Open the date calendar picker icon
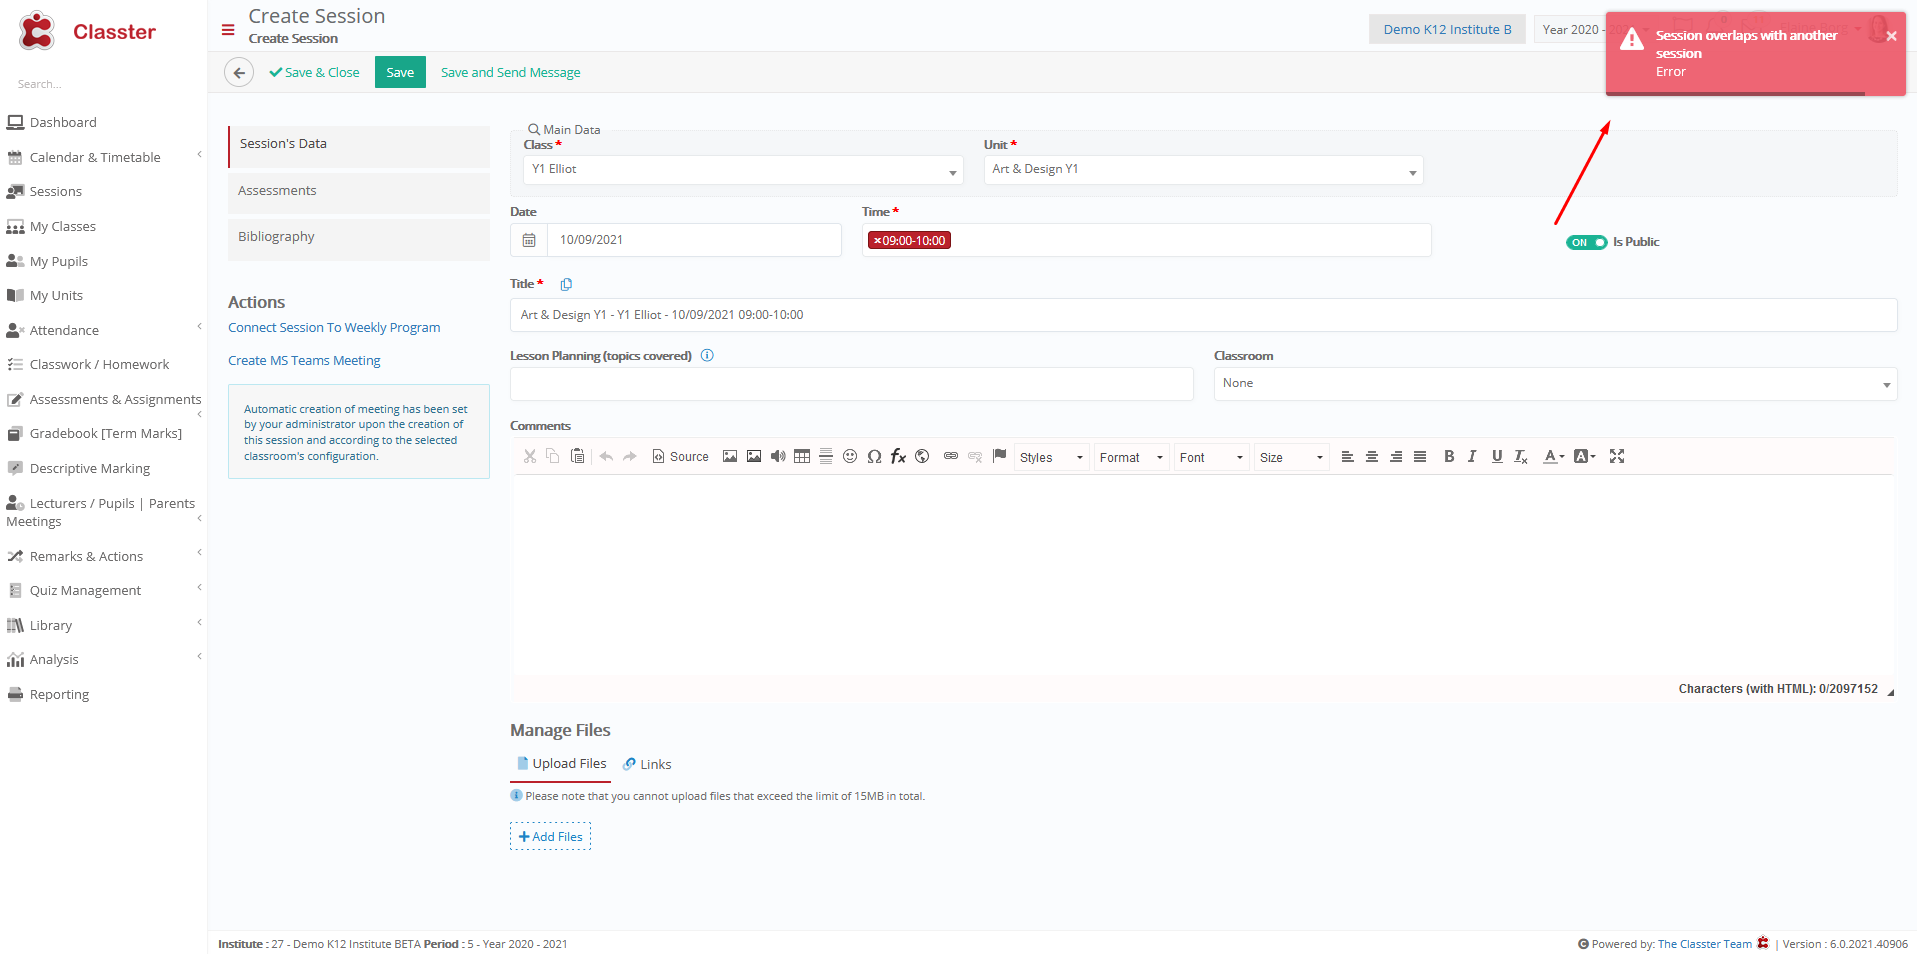This screenshot has height=954, width=1917. [x=529, y=240]
